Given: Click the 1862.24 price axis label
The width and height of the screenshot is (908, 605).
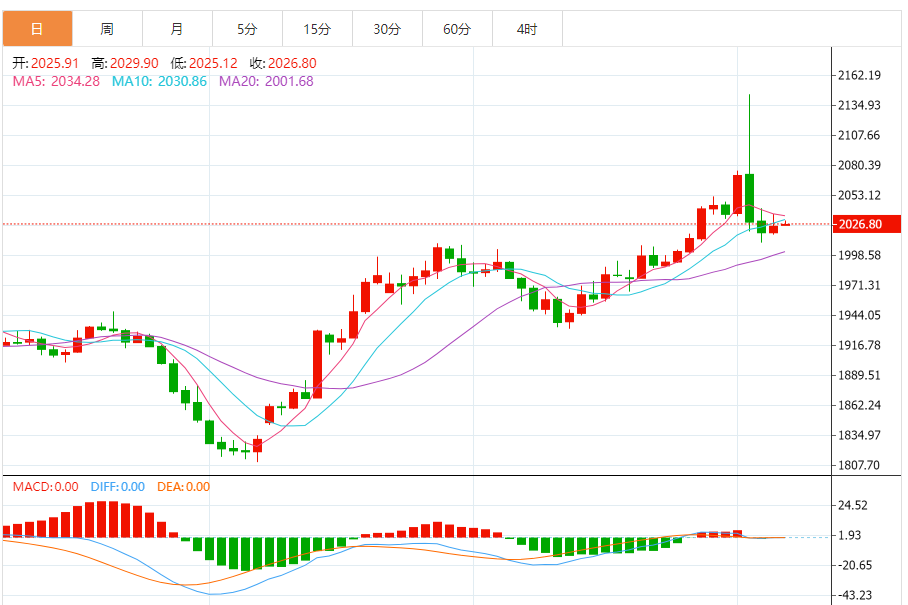Looking at the screenshot, I should [859, 405].
